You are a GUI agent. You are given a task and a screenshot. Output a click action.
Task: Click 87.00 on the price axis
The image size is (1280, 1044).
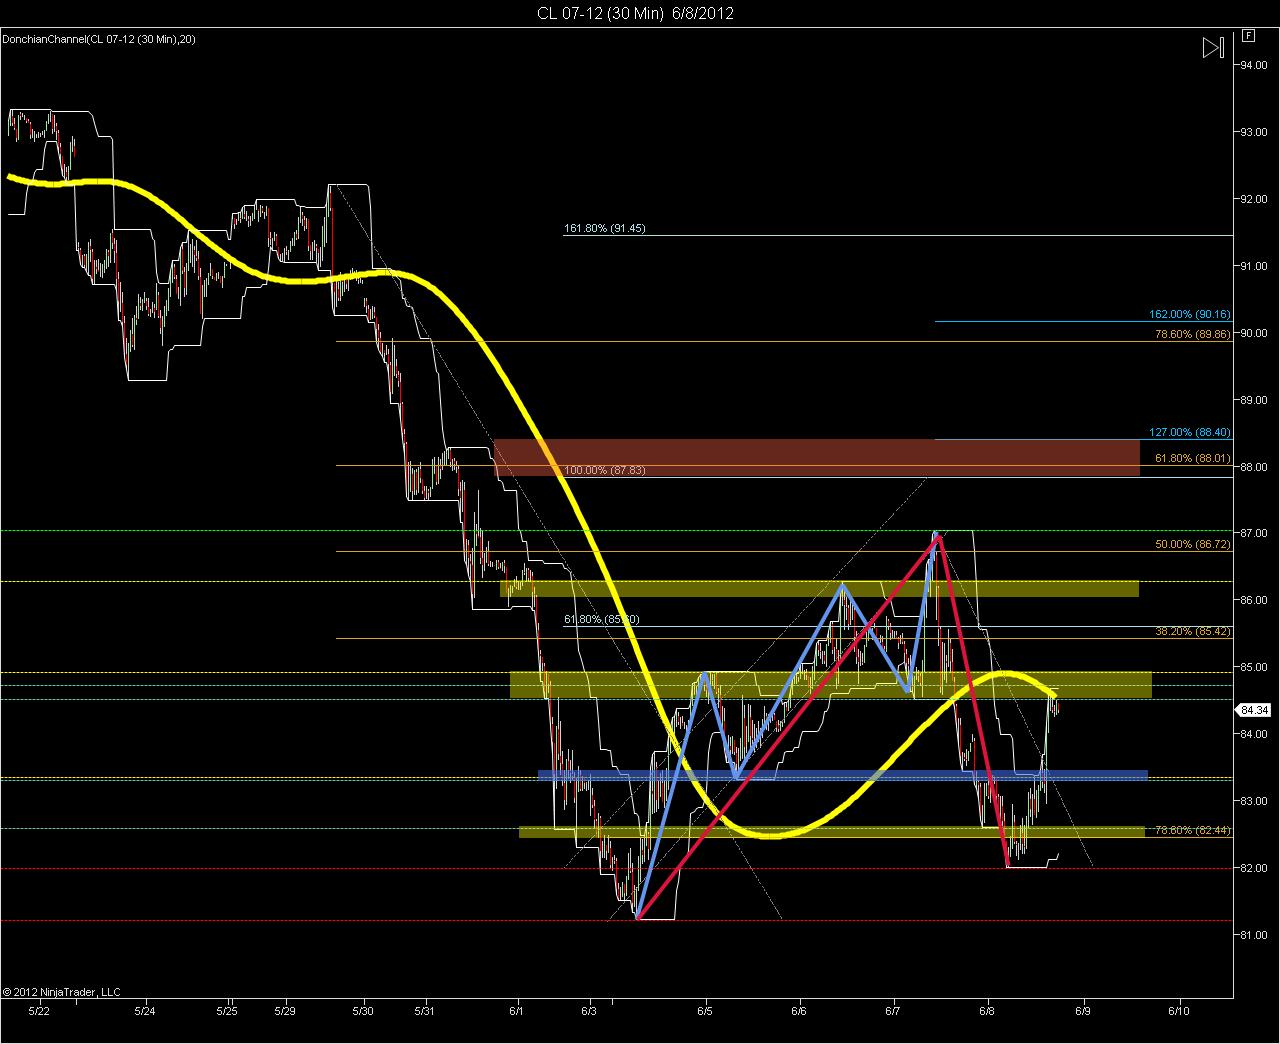pos(1254,534)
